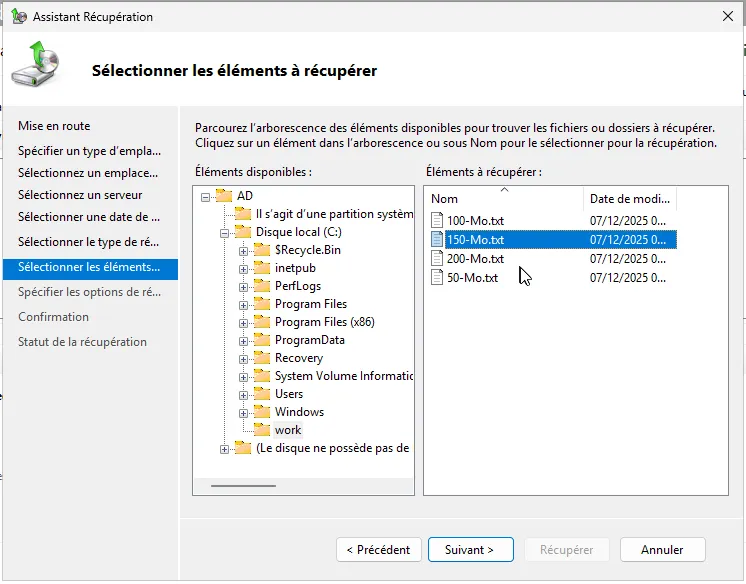
Task: Click the inetpub folder icon
Action: click(262, 268)
